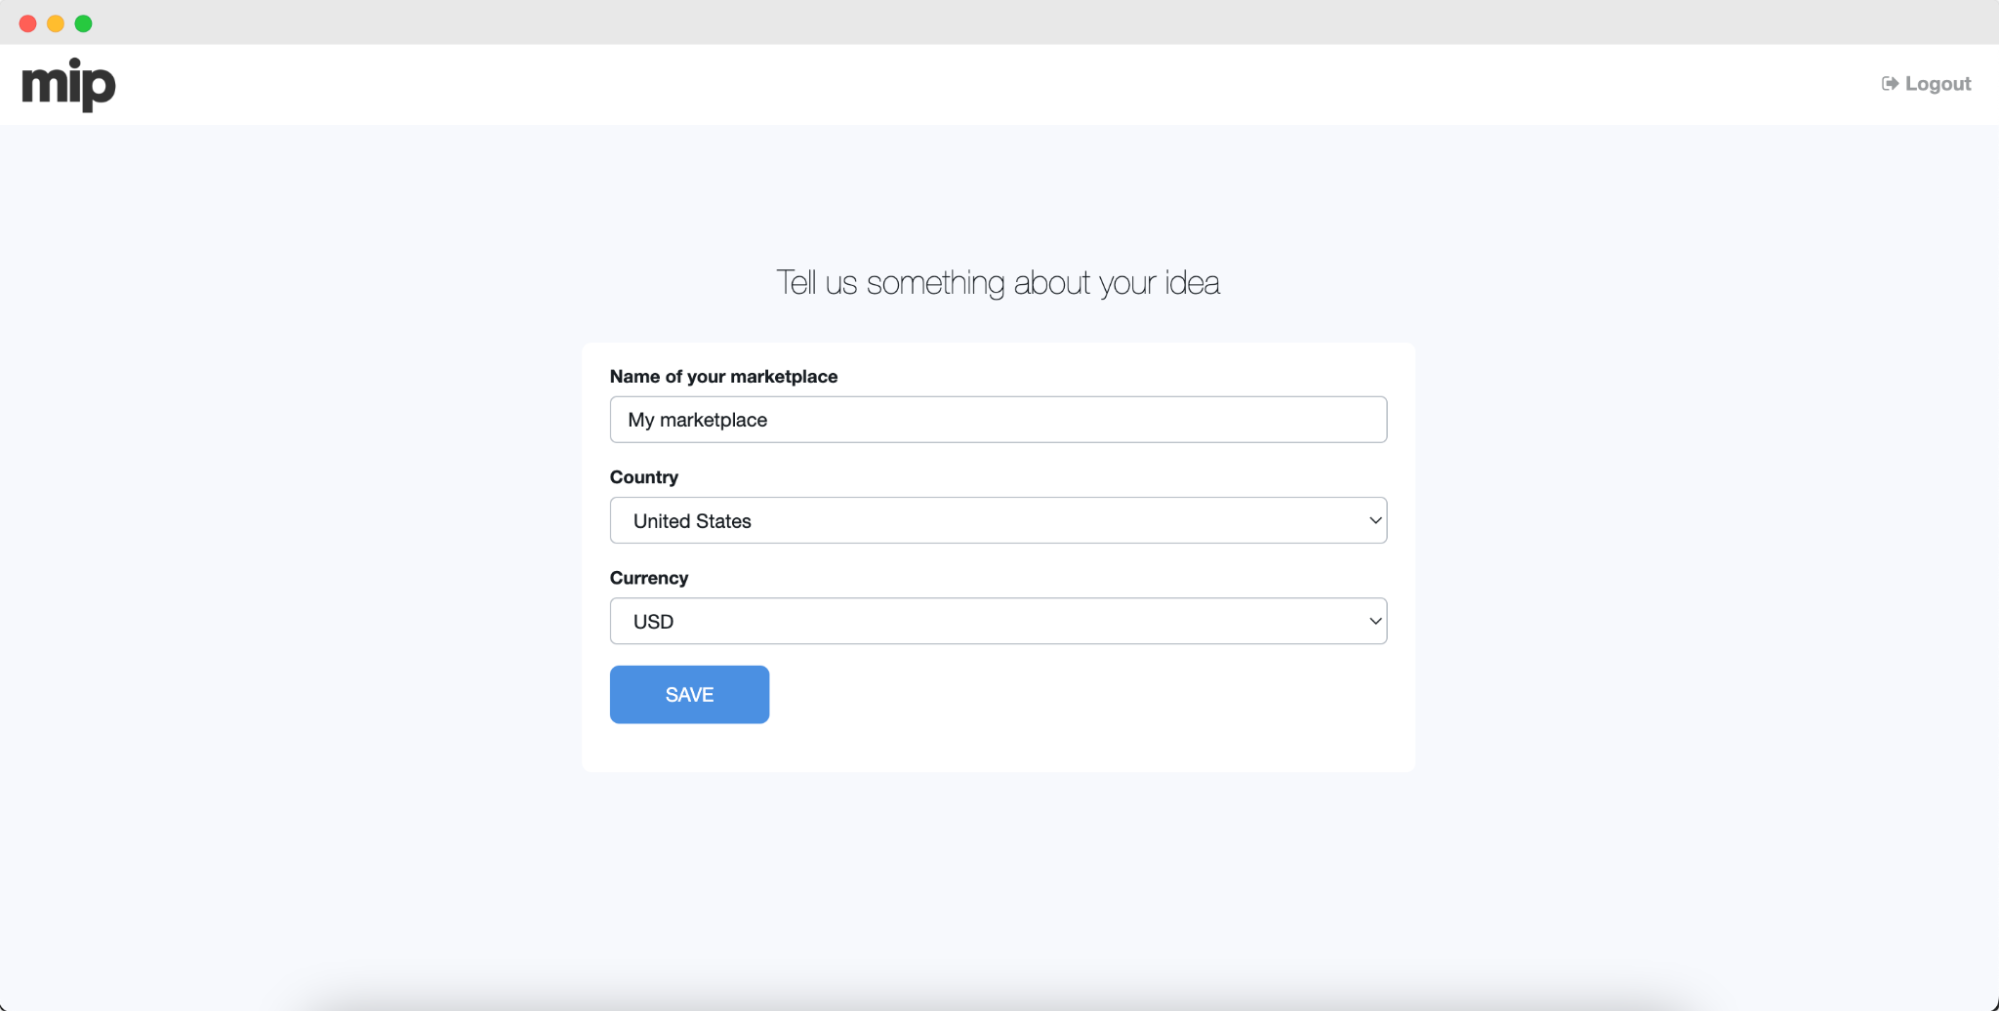Click the chevron arrow on Currency select
The height and width of the screenshot is (1012, 1999).
(1375, 622)
